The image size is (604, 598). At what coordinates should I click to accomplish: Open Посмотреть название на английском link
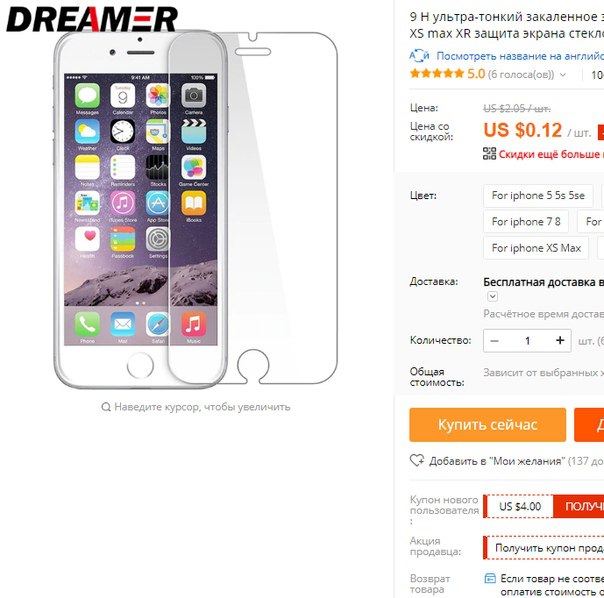pos(520,56)
